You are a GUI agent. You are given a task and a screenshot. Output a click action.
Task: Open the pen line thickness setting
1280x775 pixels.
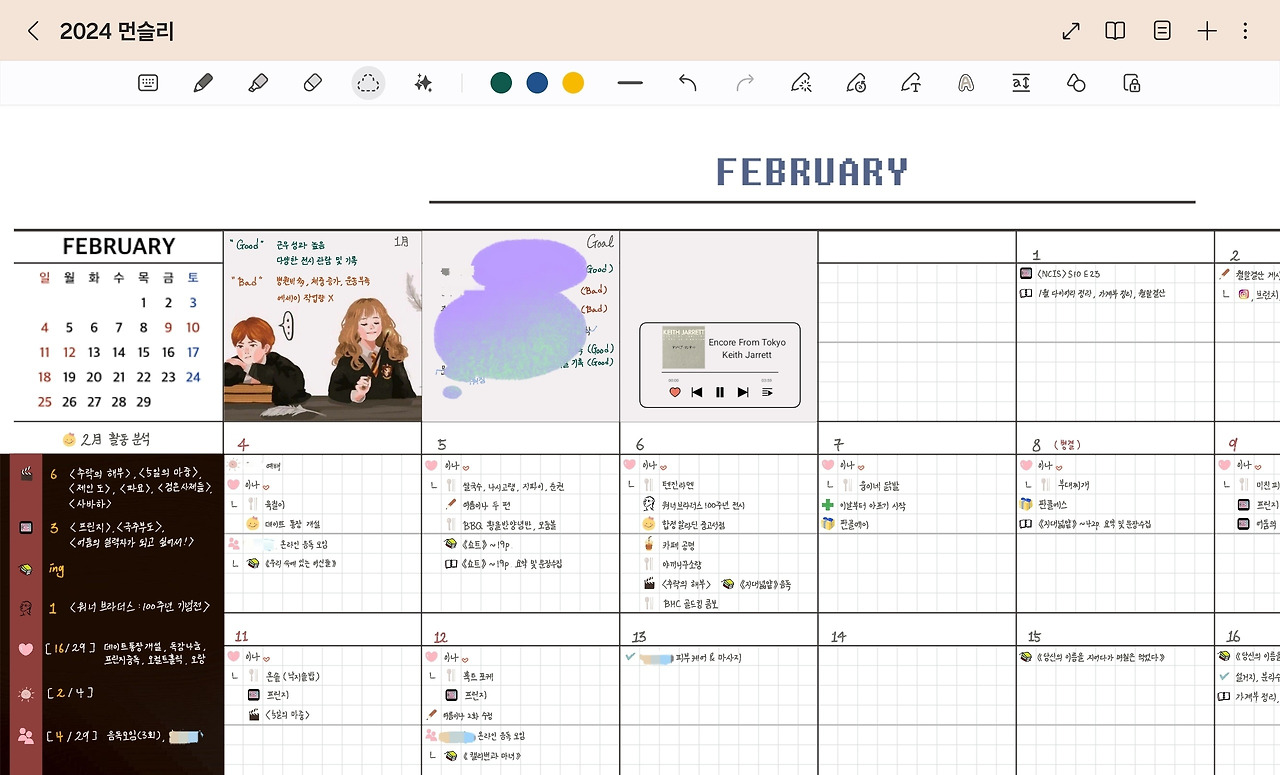630,83
